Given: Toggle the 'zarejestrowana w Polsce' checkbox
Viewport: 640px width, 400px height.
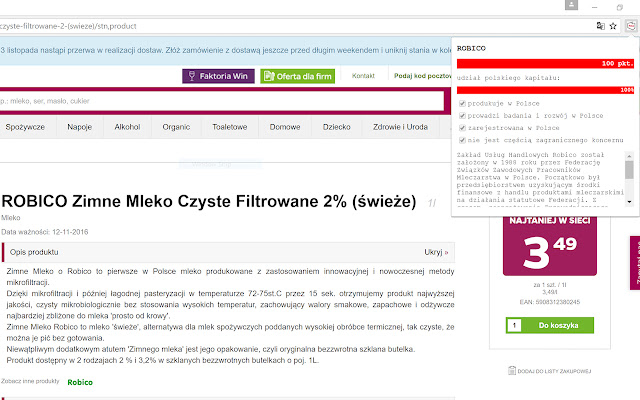Looking at the screenshot, I should (462, 128).
